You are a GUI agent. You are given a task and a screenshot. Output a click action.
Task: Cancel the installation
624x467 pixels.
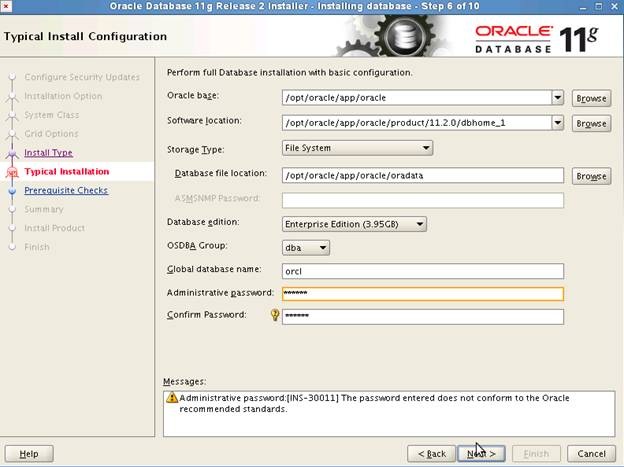click(591, 453)
